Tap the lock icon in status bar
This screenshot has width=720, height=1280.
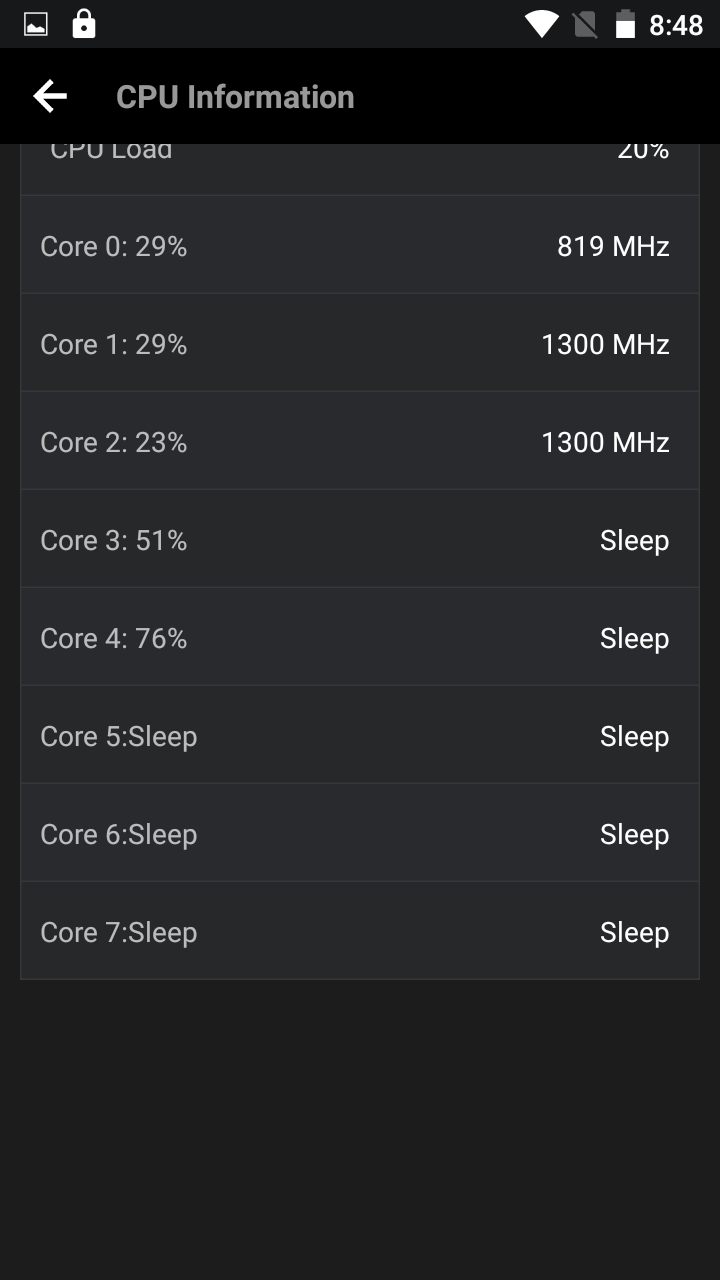tap(84, 24)
